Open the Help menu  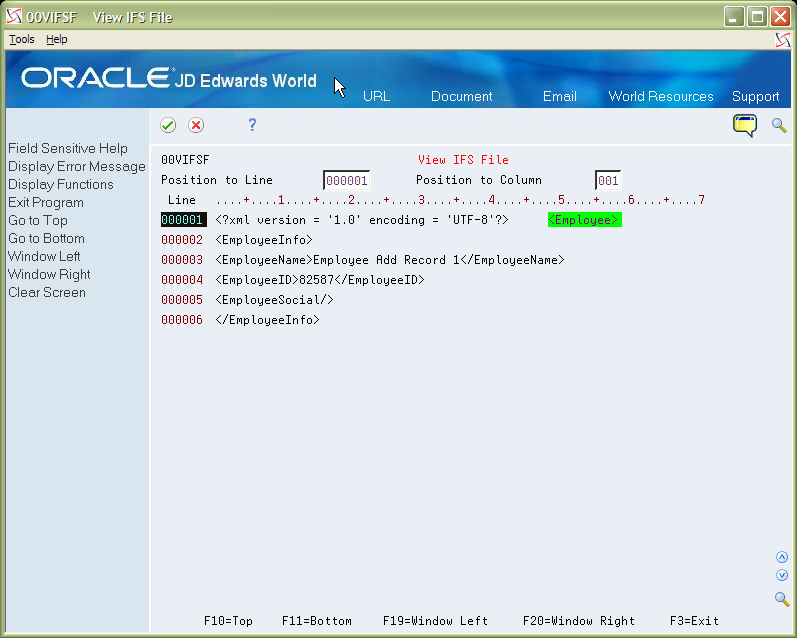(56, 39)
